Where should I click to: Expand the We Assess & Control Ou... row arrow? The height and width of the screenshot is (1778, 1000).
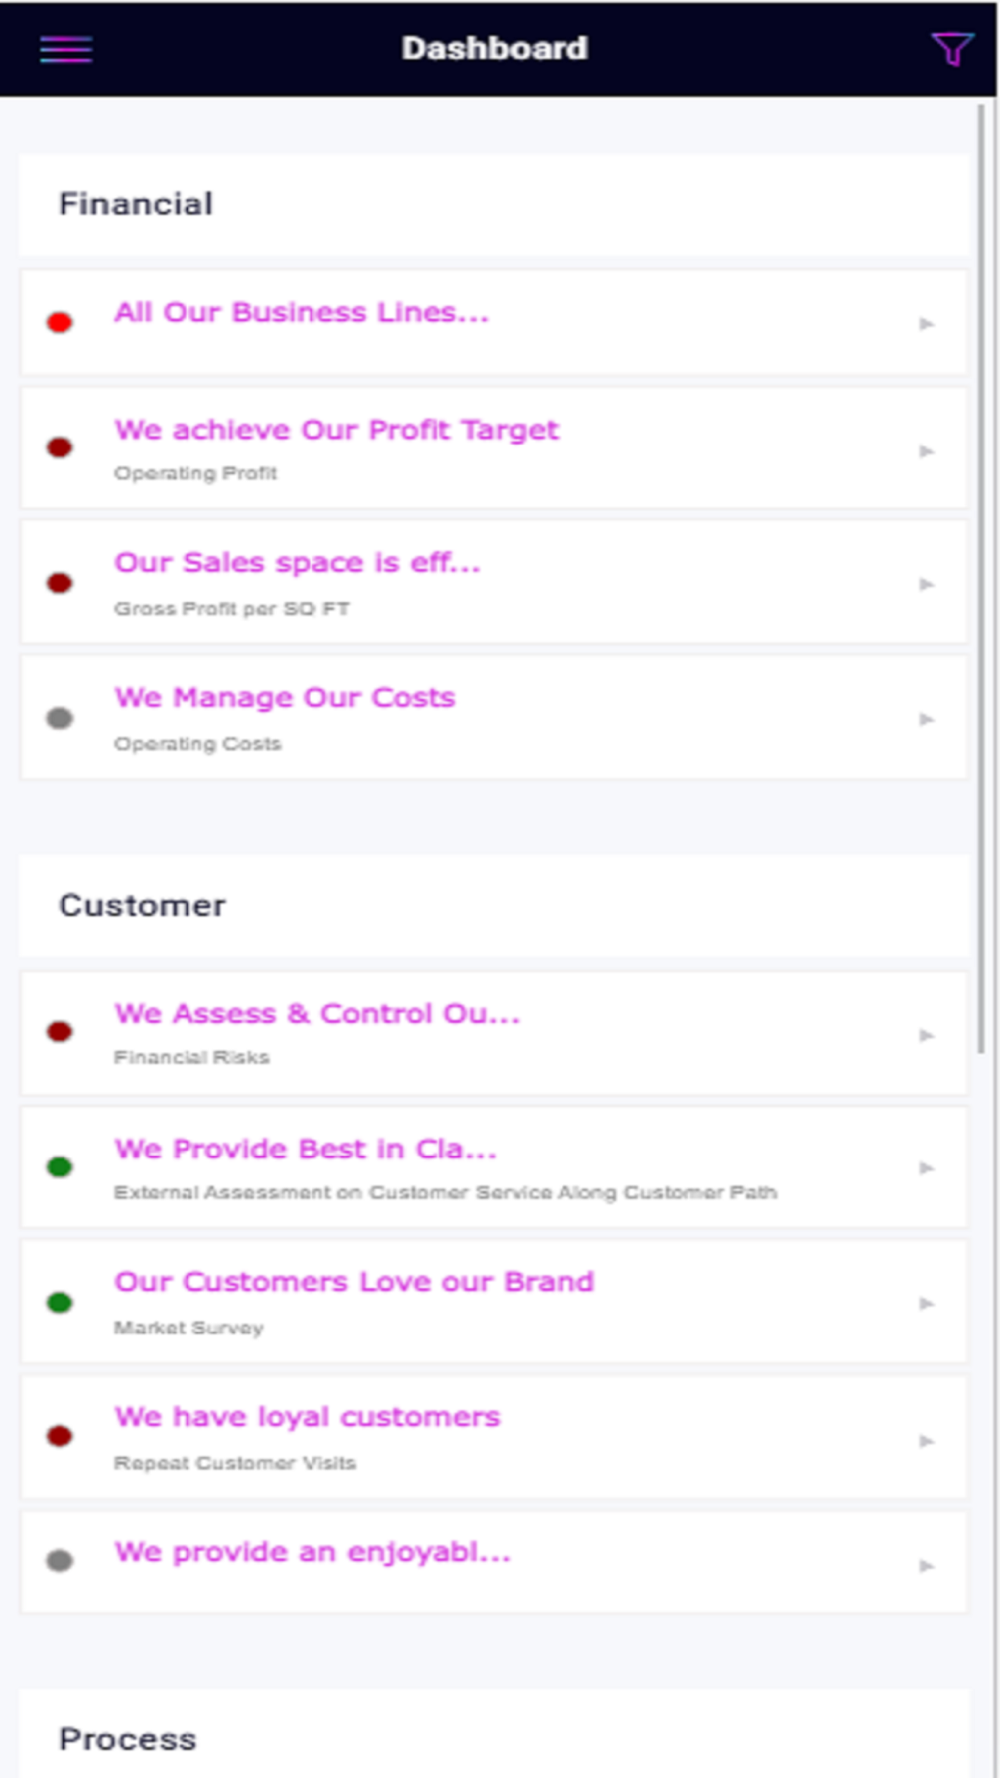tap(927, 1035)
